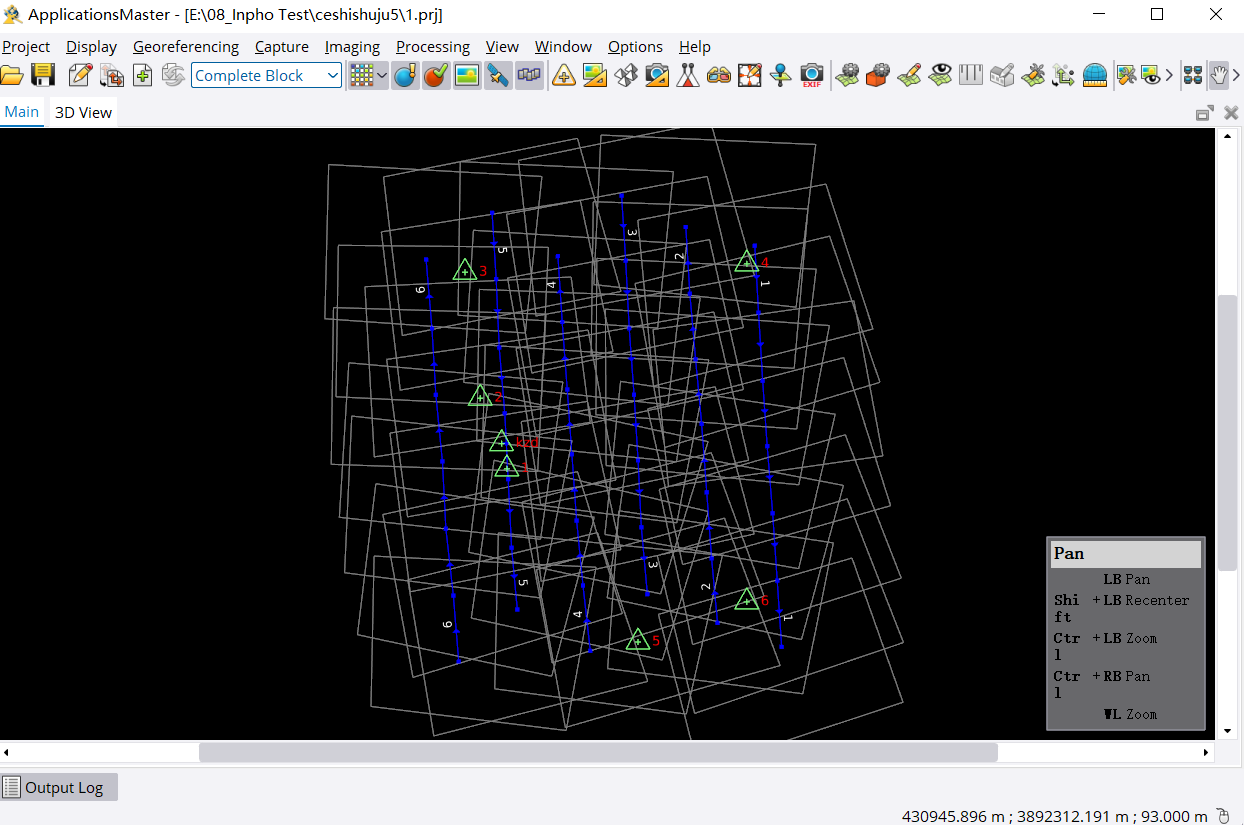Screen dimensions: 1244x825
Task: Save project with the floppy disk icon
Action: tap(42, 75)
